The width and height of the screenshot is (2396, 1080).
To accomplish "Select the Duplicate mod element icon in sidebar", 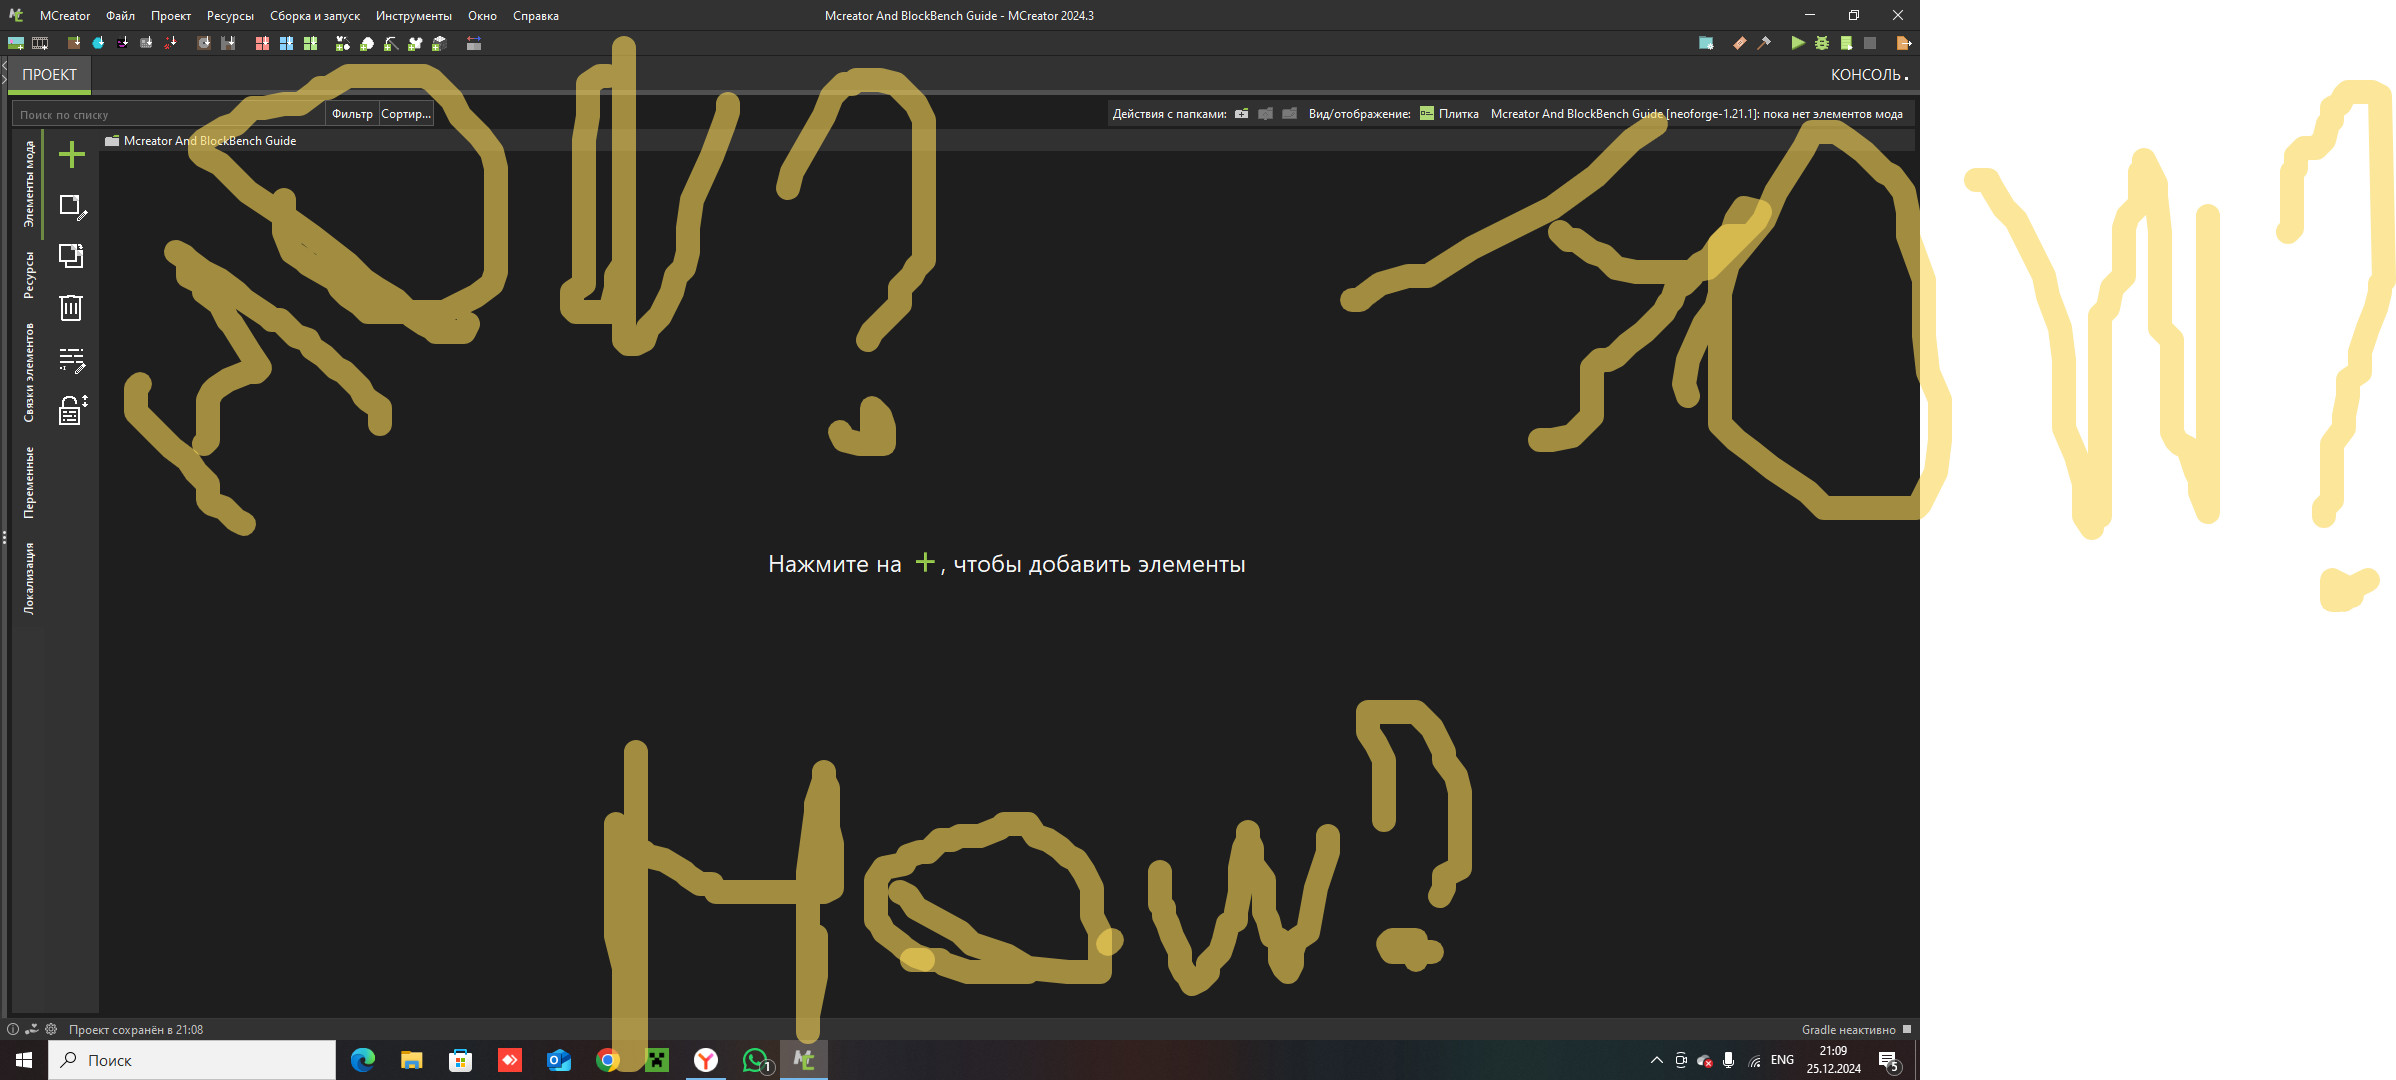I will pyautogui.click(x=70, y=257).
